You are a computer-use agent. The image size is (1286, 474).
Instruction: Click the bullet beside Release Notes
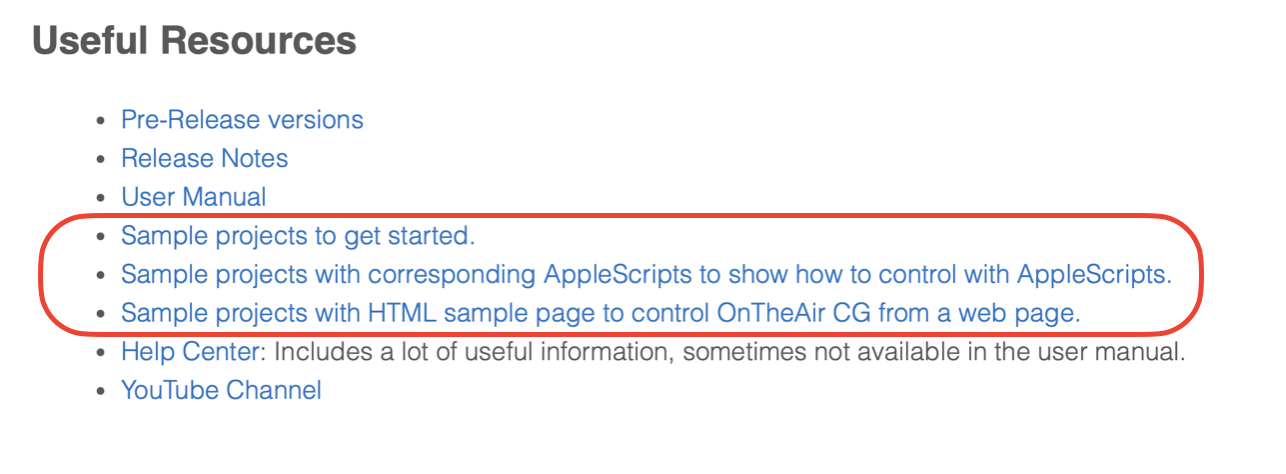[99, 160]
